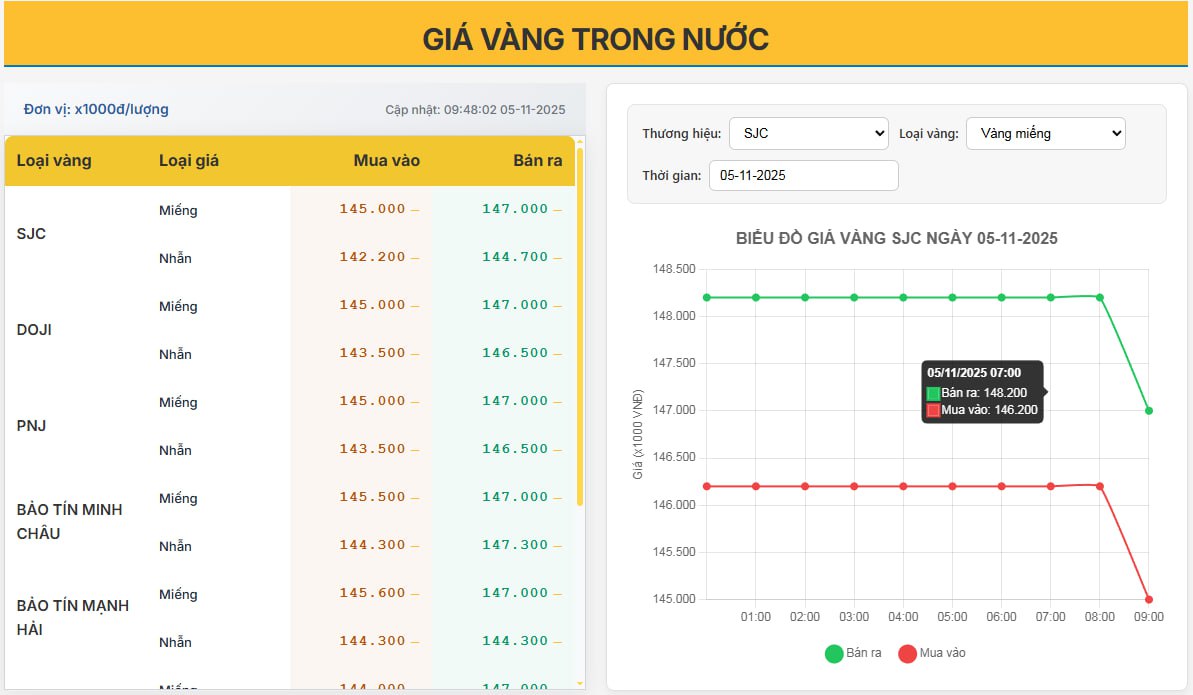The image size is (1193, 695).
Task: Click SJC Miếng buy price 145.000
Action: click(x=372, y=209)
